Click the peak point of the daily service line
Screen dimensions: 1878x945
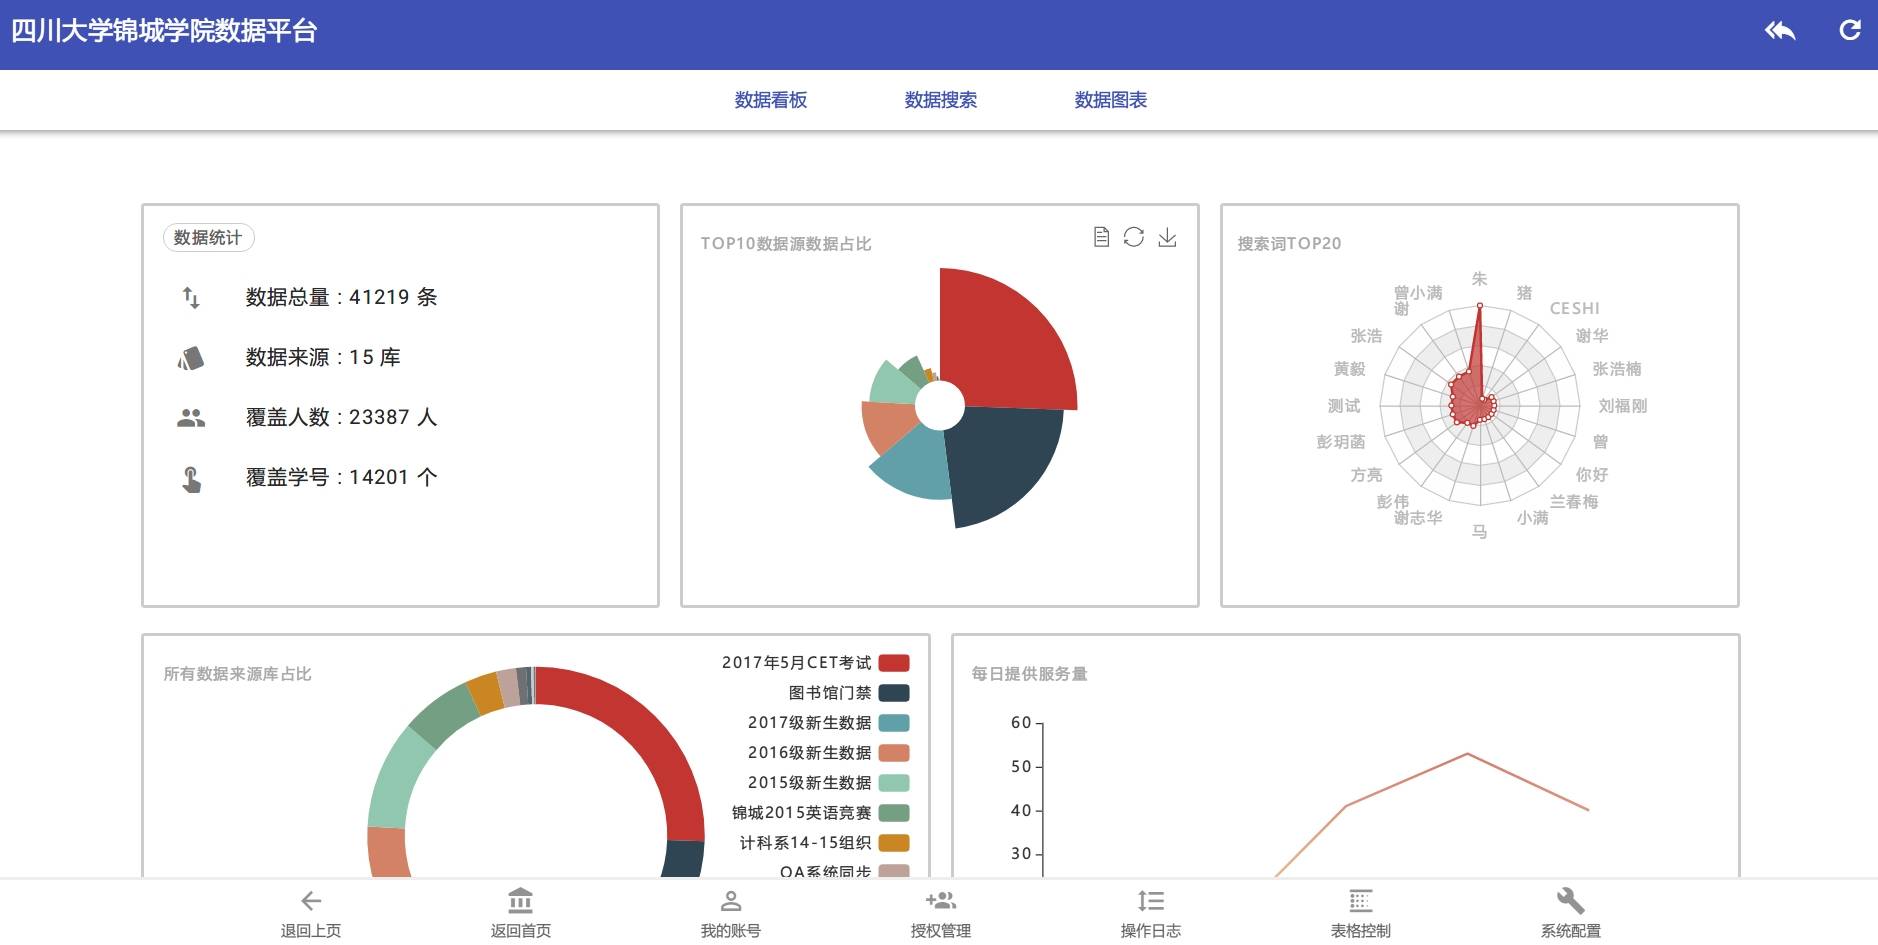click(1467, 753)
